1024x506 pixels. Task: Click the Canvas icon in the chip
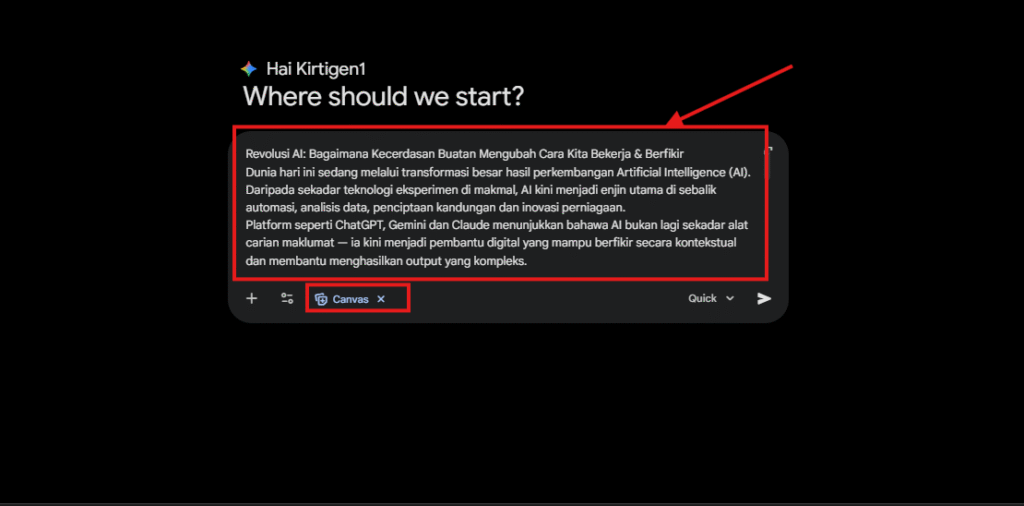[321, 299]
